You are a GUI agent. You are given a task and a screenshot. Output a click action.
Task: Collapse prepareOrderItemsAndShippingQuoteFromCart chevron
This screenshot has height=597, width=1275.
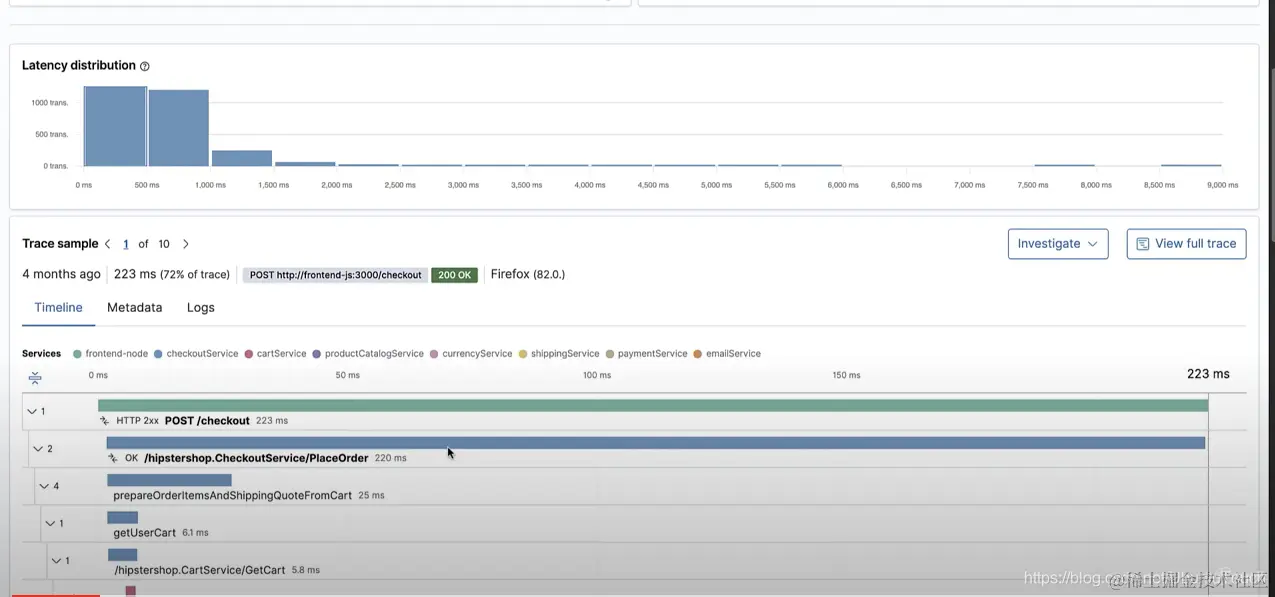point(44,486)
